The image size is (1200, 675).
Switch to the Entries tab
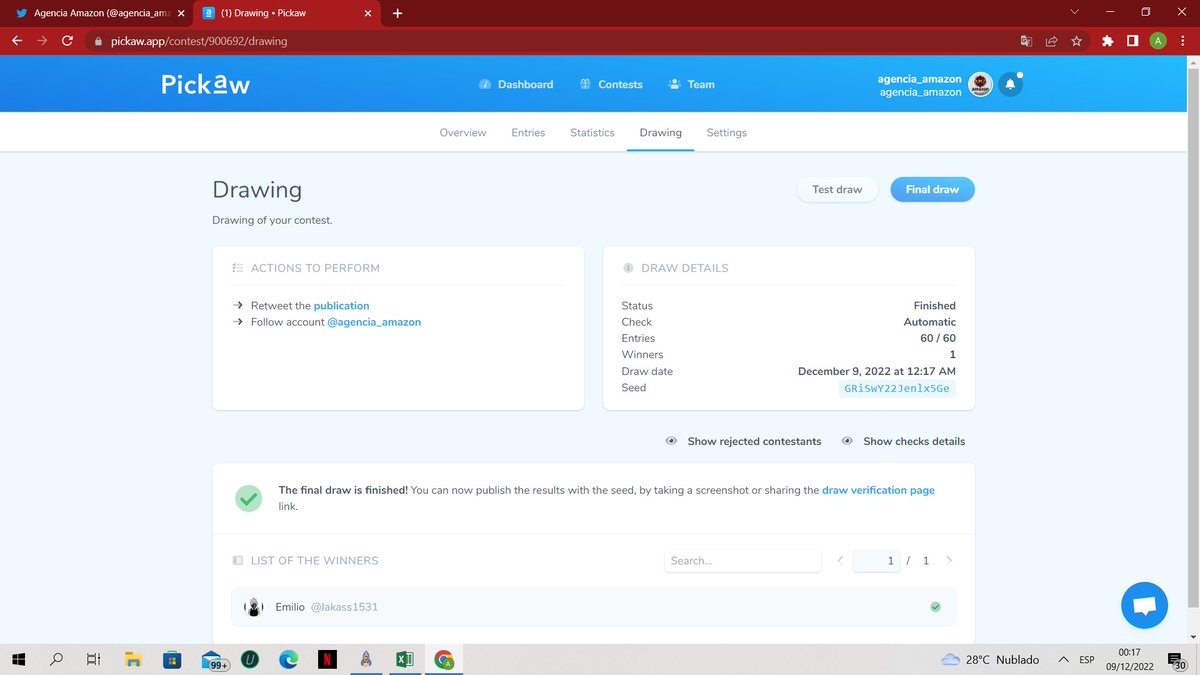coord(528,133)
